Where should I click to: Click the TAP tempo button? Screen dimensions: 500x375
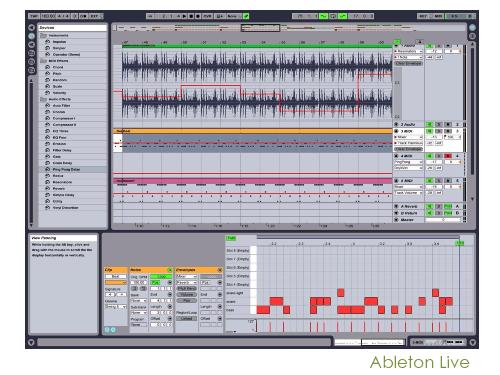point(34,16)
